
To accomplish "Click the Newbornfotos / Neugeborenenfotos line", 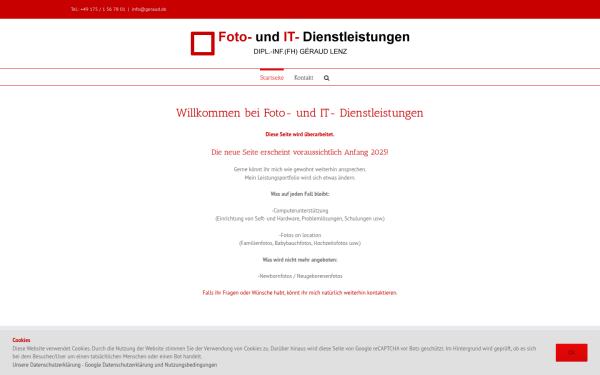I will click(300, 276).
